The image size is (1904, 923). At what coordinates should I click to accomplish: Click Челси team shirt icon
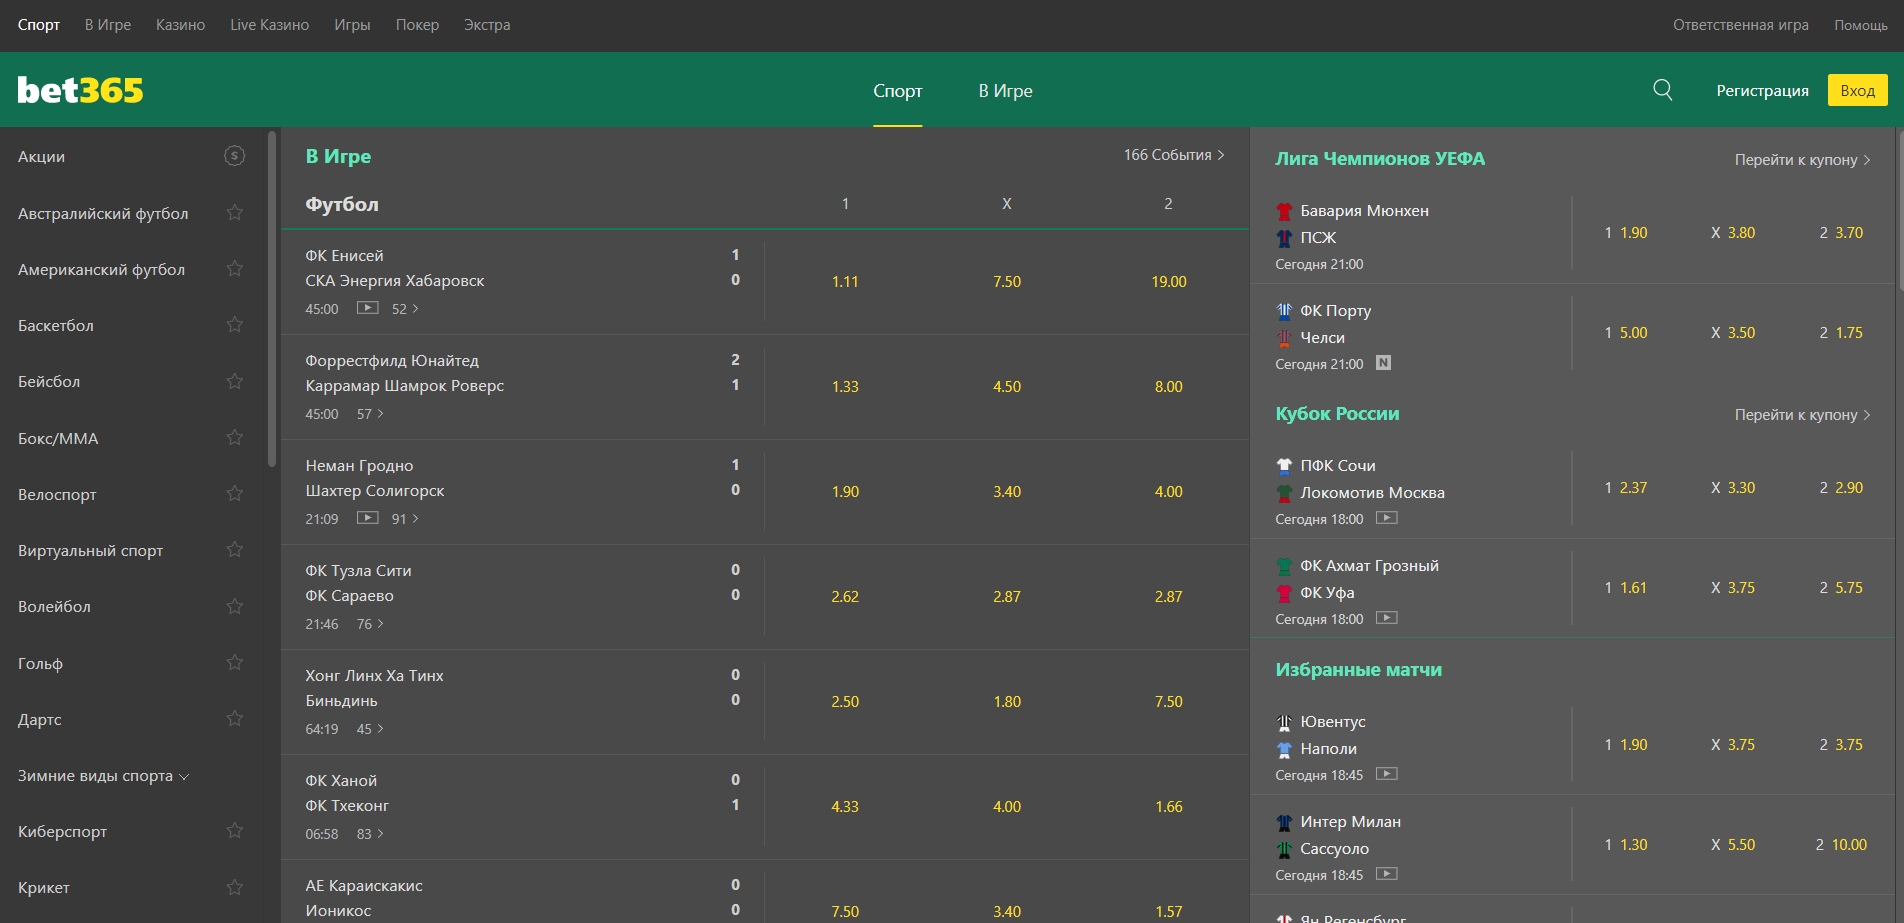[1284, 338]
